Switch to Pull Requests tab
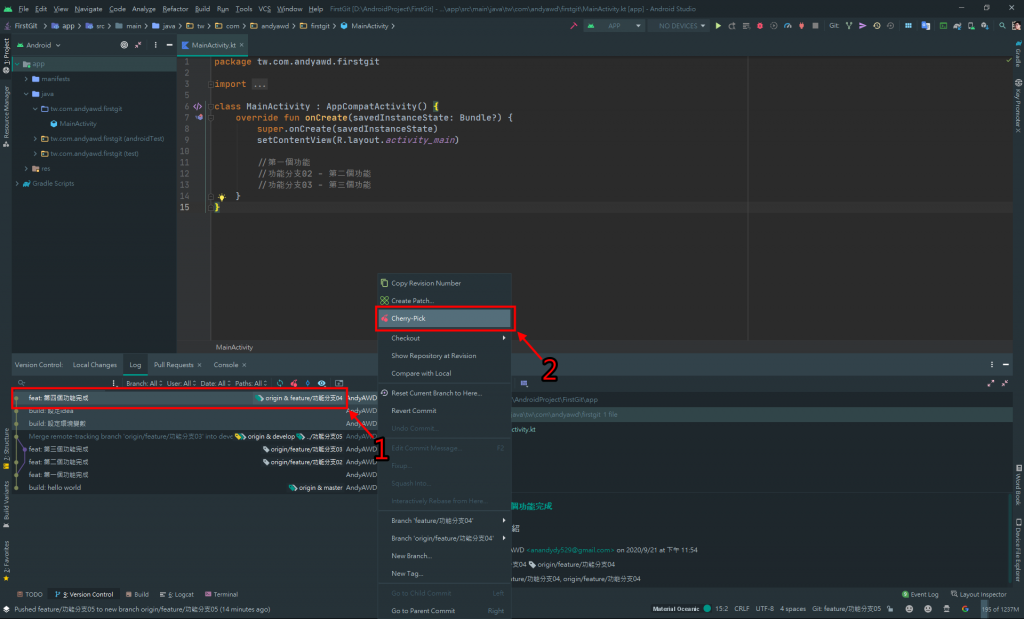Screen dimensions: 1024x619 pyautogui.click(x=173, y=364)
